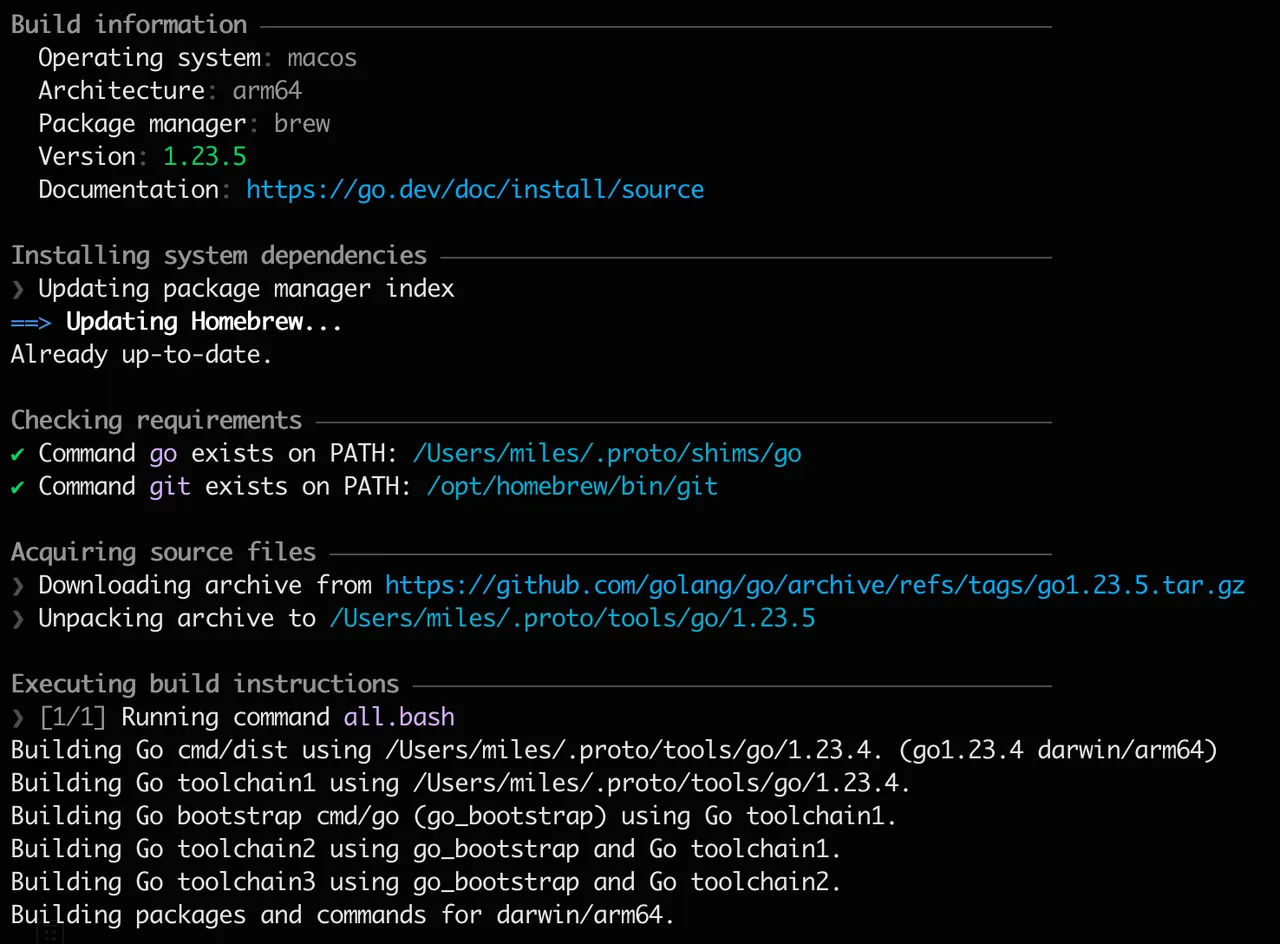Screen dimensions: 1280x944
Task: Click the 'Building Go toolchain2' output line
Action: click(x=426, y=849)
